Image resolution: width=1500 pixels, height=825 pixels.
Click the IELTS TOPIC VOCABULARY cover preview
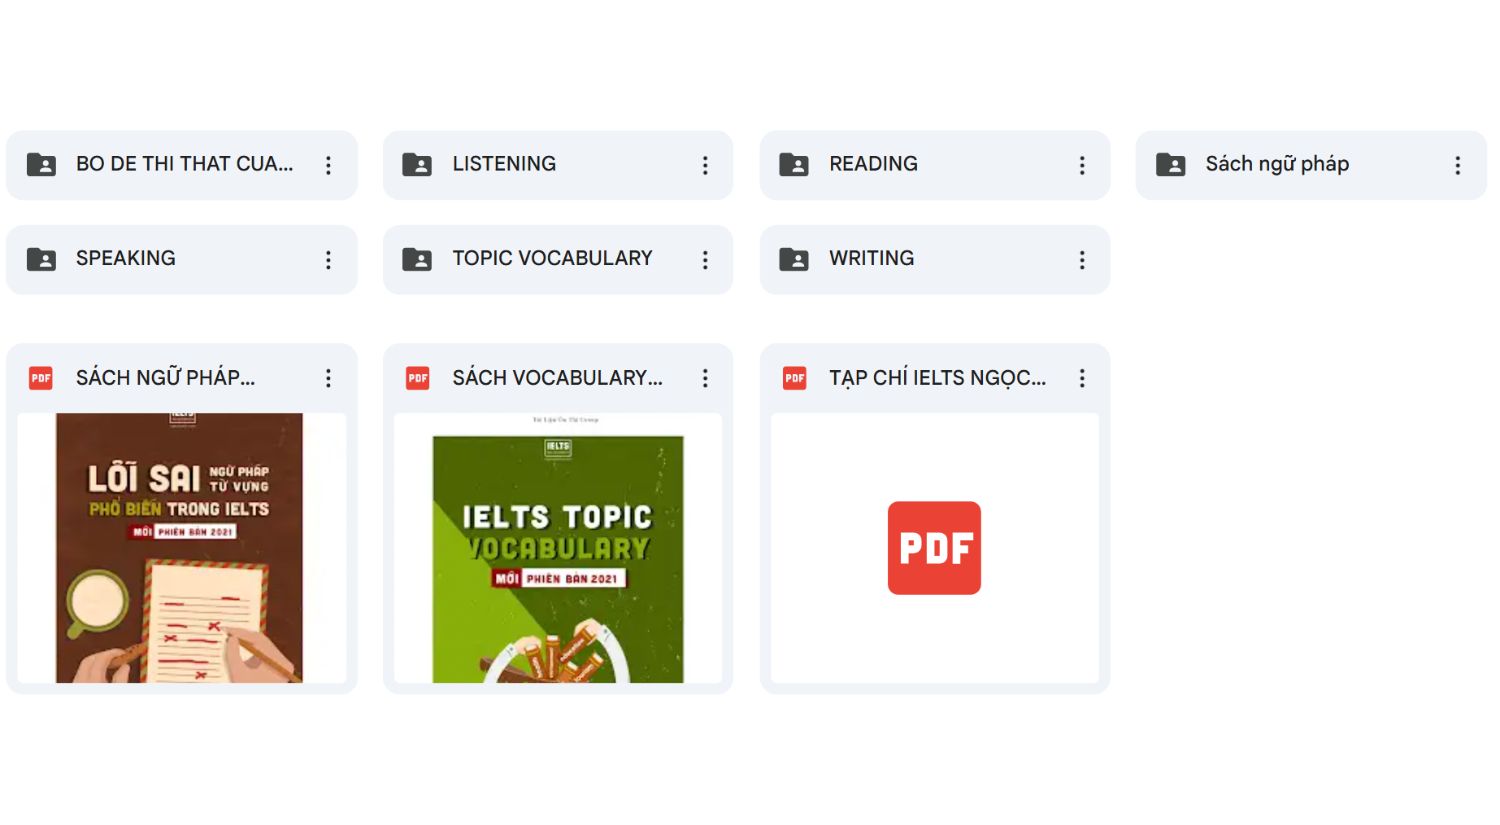pos(557,547)
